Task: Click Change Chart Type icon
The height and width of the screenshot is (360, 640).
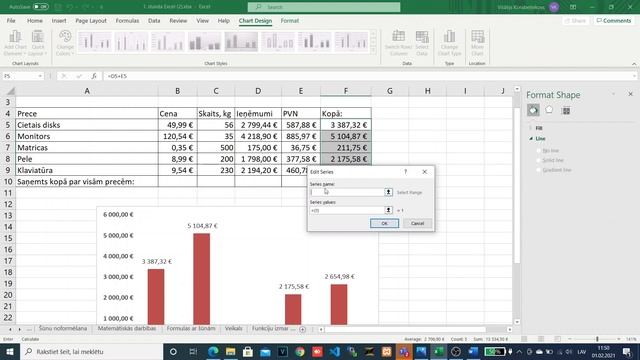Action: point(449,42)
